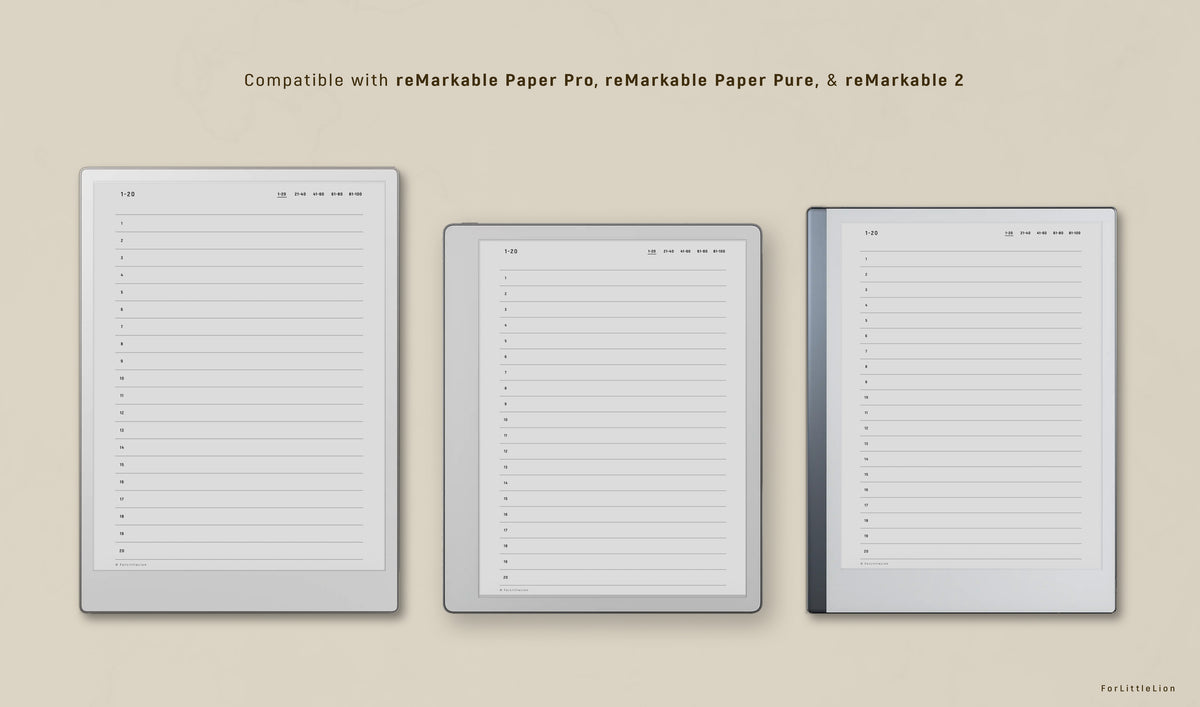Click row number 16 on right tablet
The image size is (1200, 707).
[x=866, y=489]
